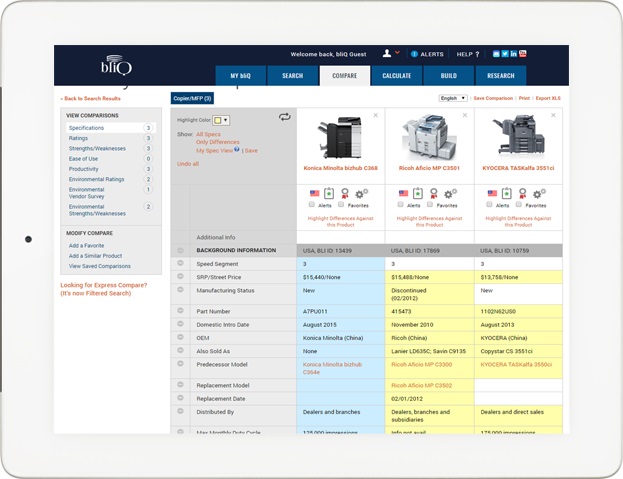Toggle the Manufacturing Status row minus button
Image resolution: width=623 pixels, height=479 pixels.
(x=180, y=290)
